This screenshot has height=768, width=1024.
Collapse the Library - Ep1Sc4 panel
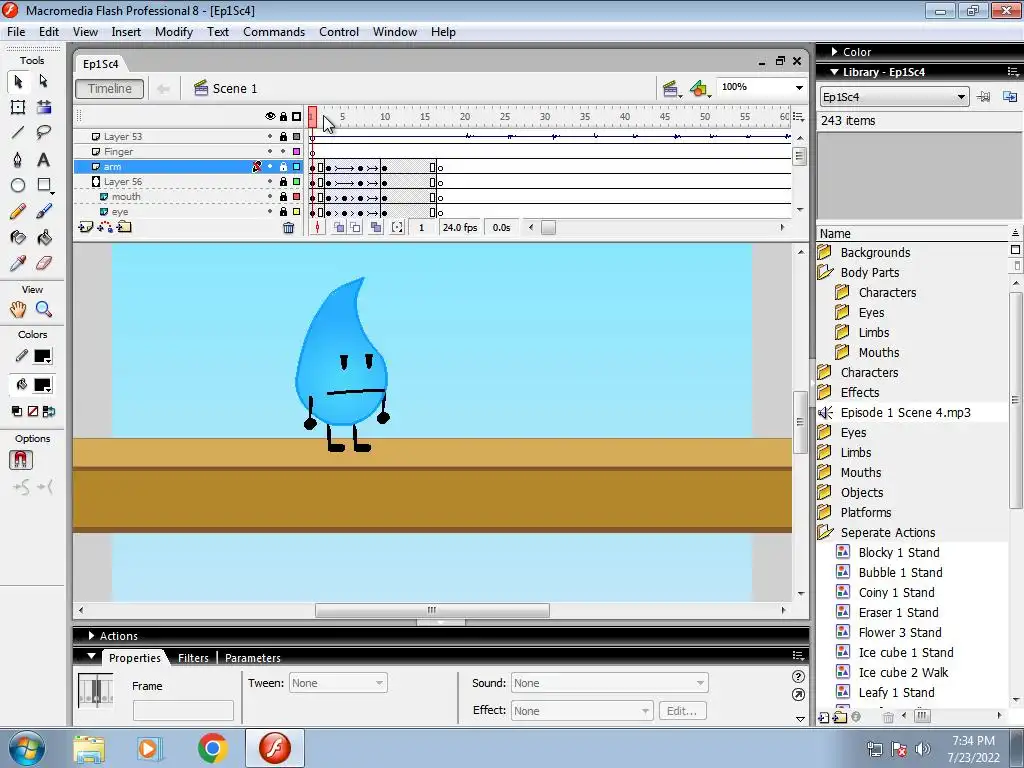[x=835, y=72]
